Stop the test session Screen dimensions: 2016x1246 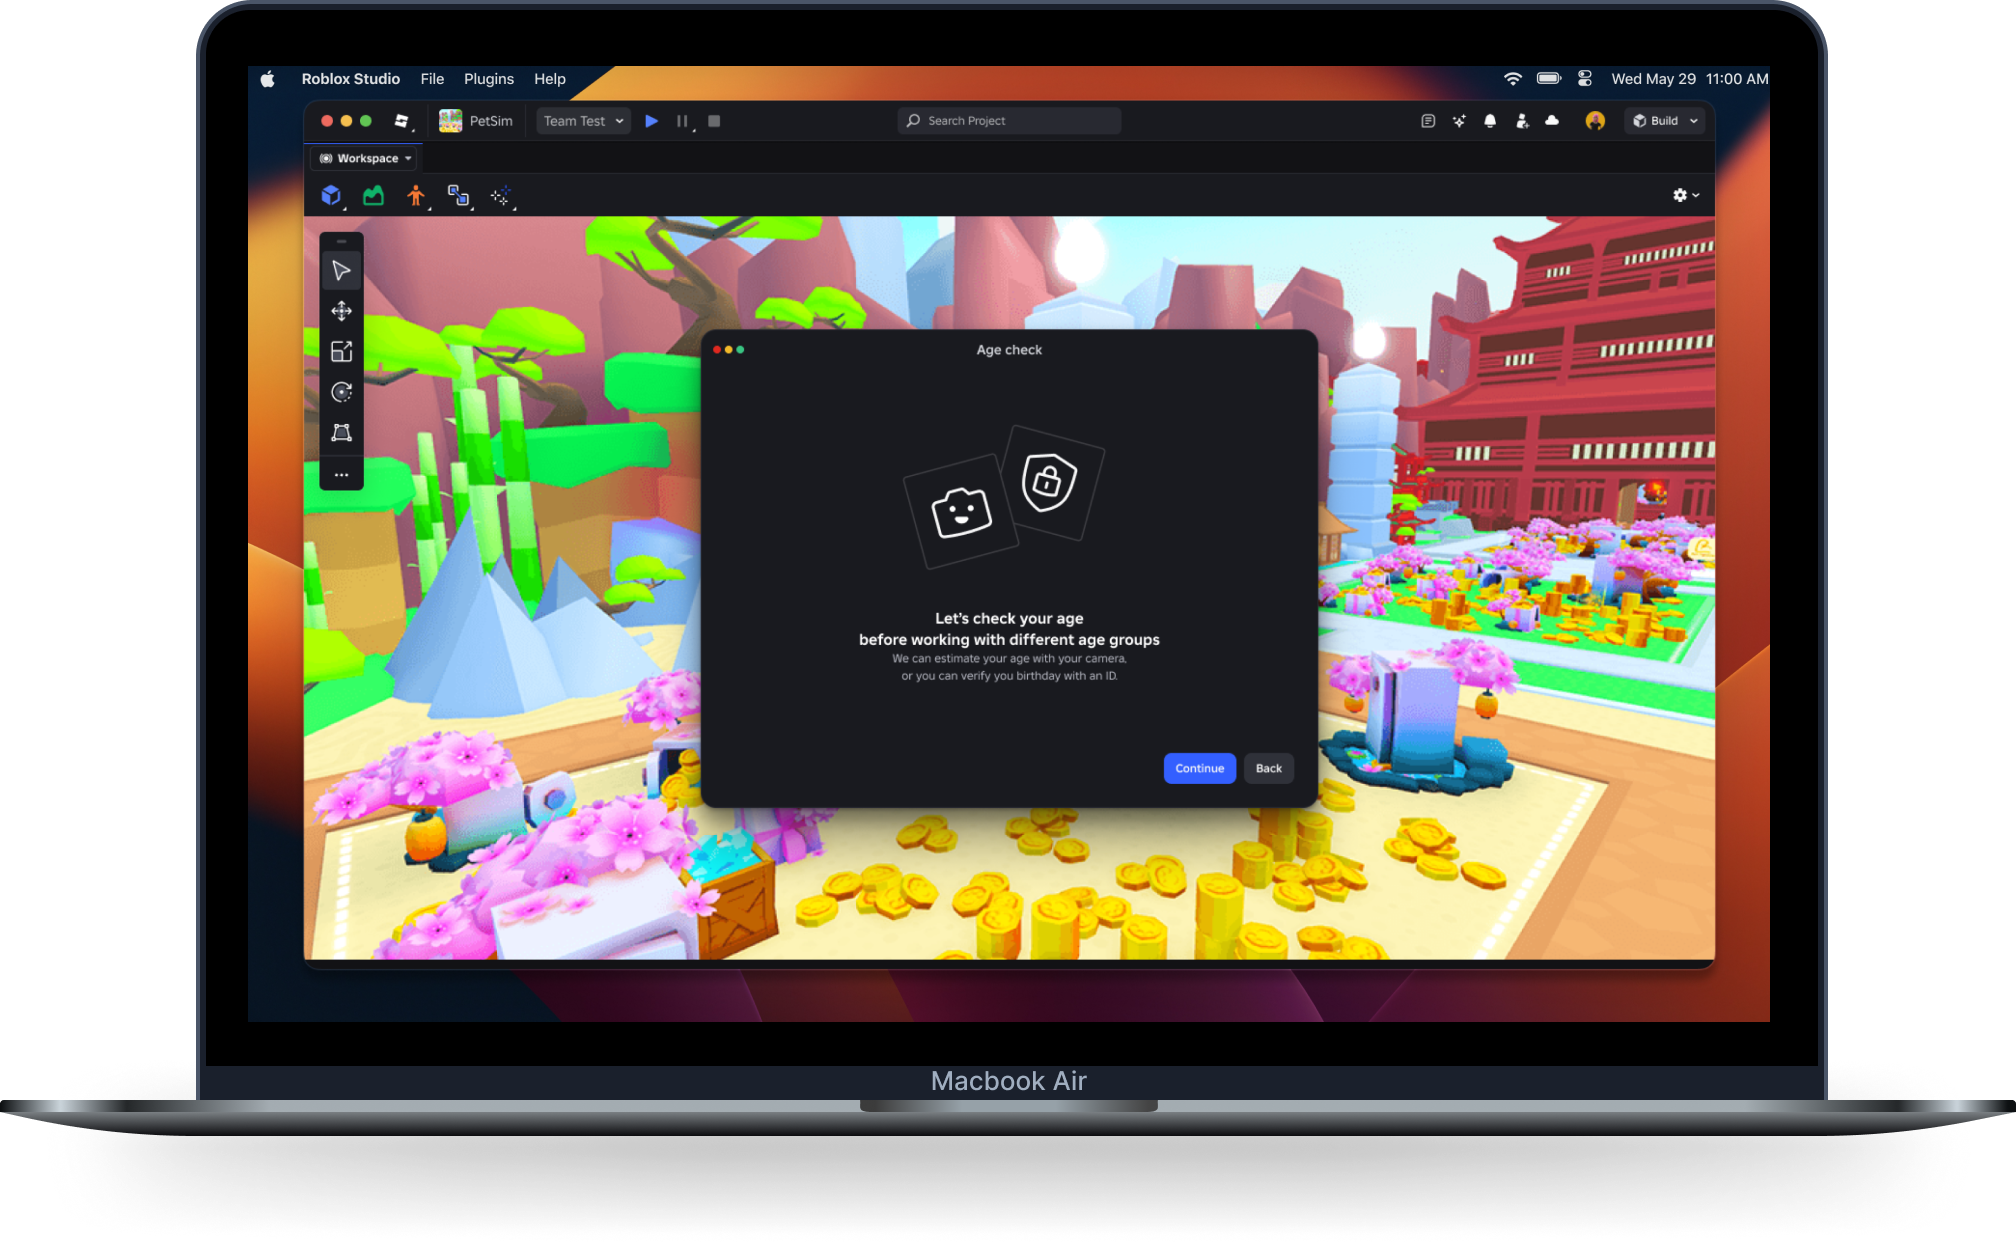tap(714, 121)
